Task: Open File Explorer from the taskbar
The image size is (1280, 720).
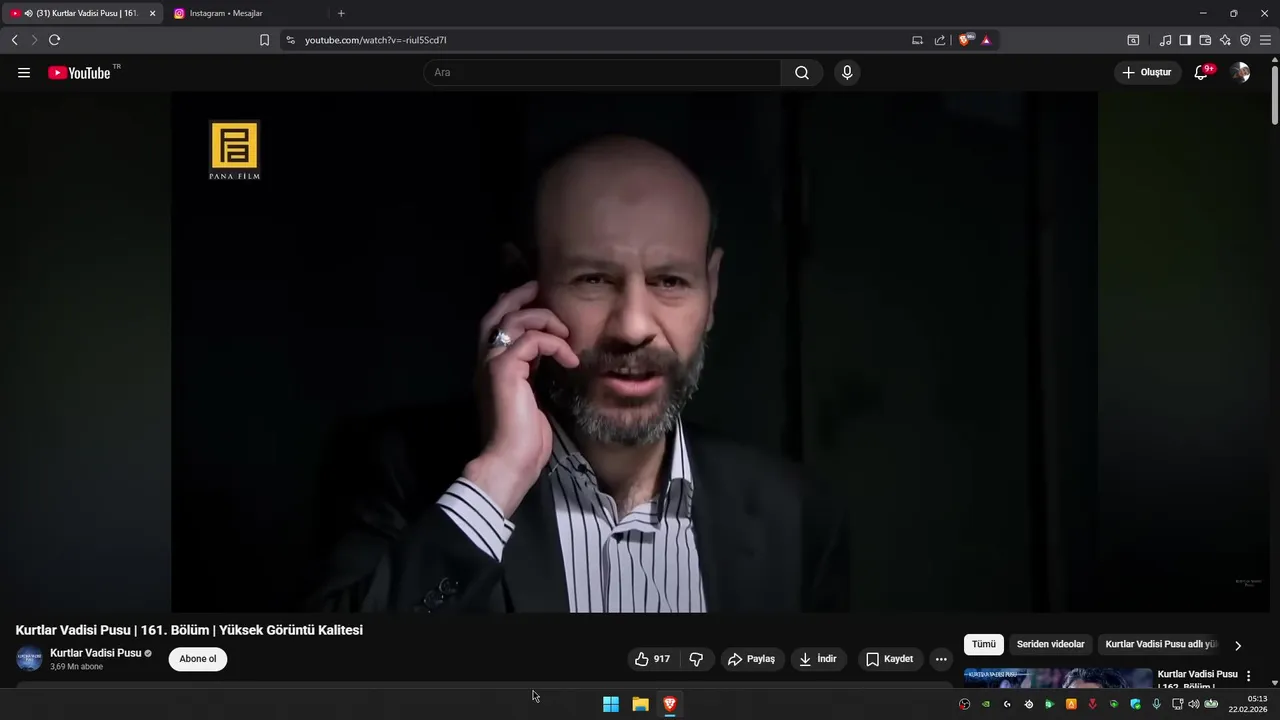Action: pyautogui.click(x=640, y=704)
